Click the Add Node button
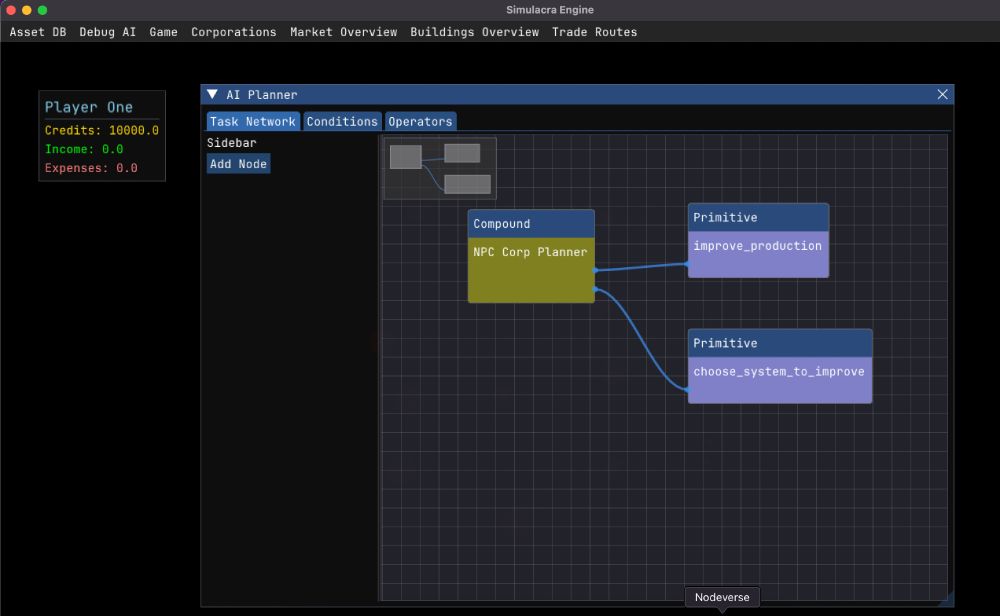Viewport: 1000px width, 616px height. pyautogui.click(x=239, y=164)
